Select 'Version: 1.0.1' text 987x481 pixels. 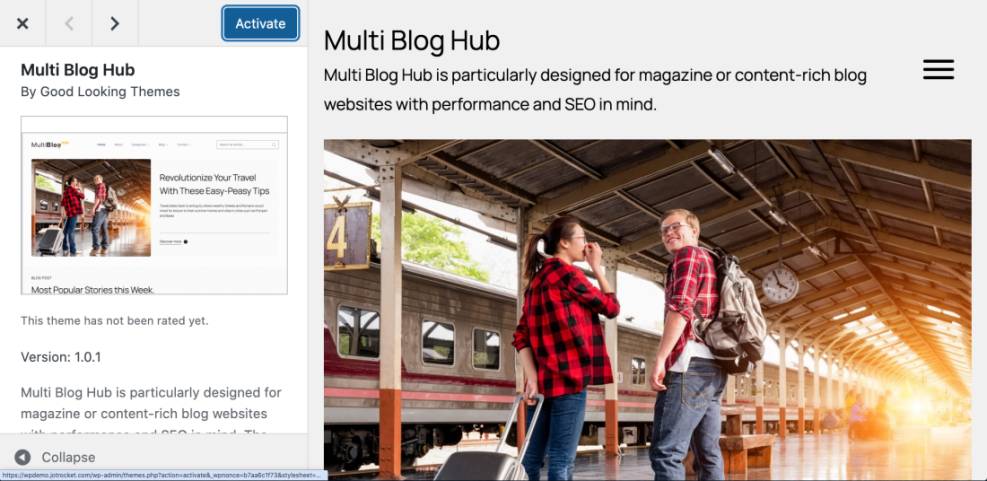pyautogui.click(x=61, y=358)
